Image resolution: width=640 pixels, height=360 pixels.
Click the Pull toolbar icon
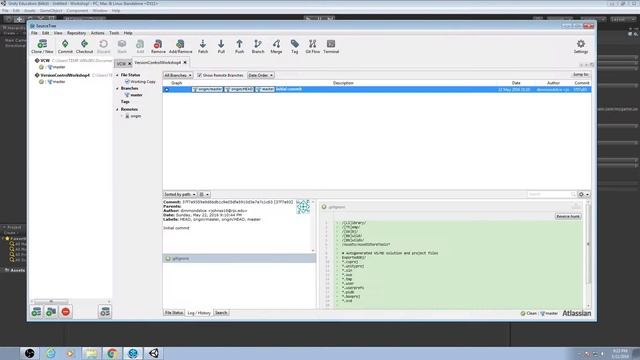[221, 47]
